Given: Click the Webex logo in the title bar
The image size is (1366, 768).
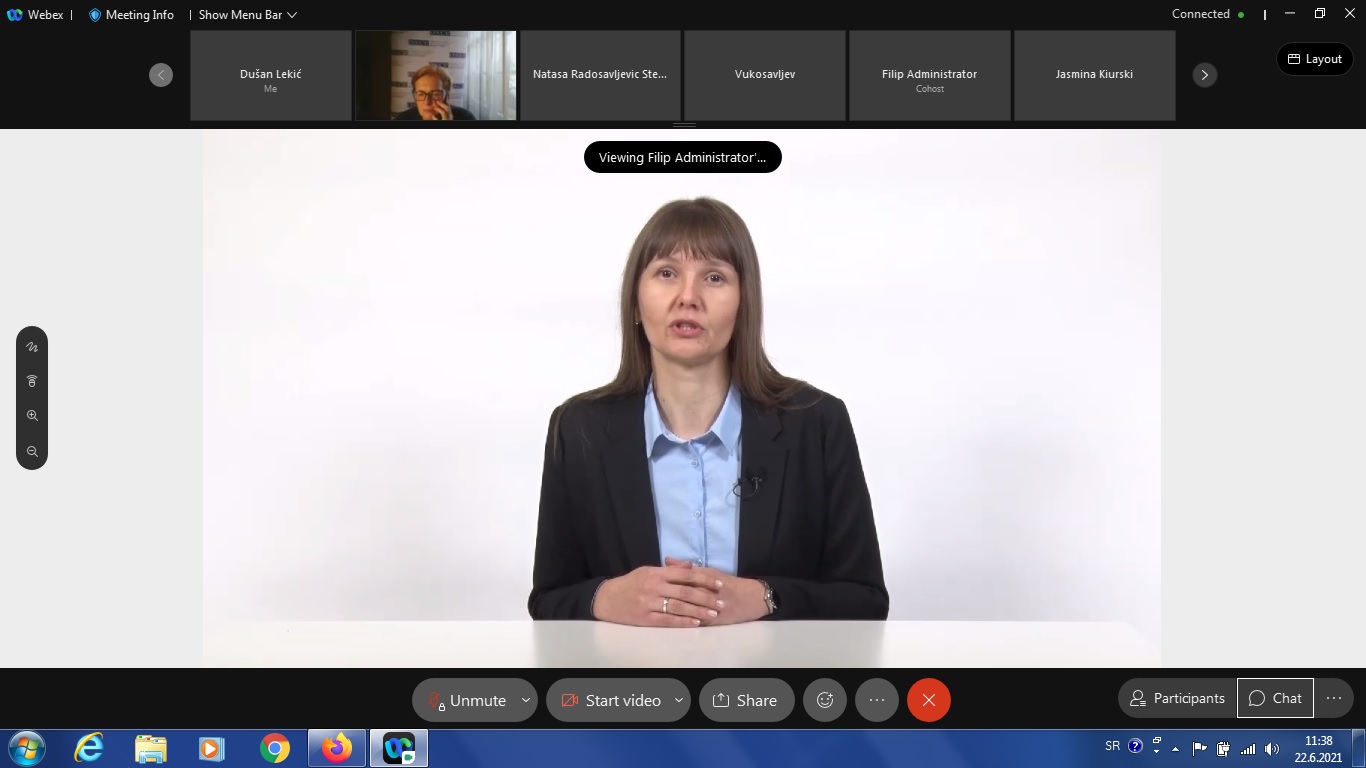Looking at the screenshot, I should point(15,15).
